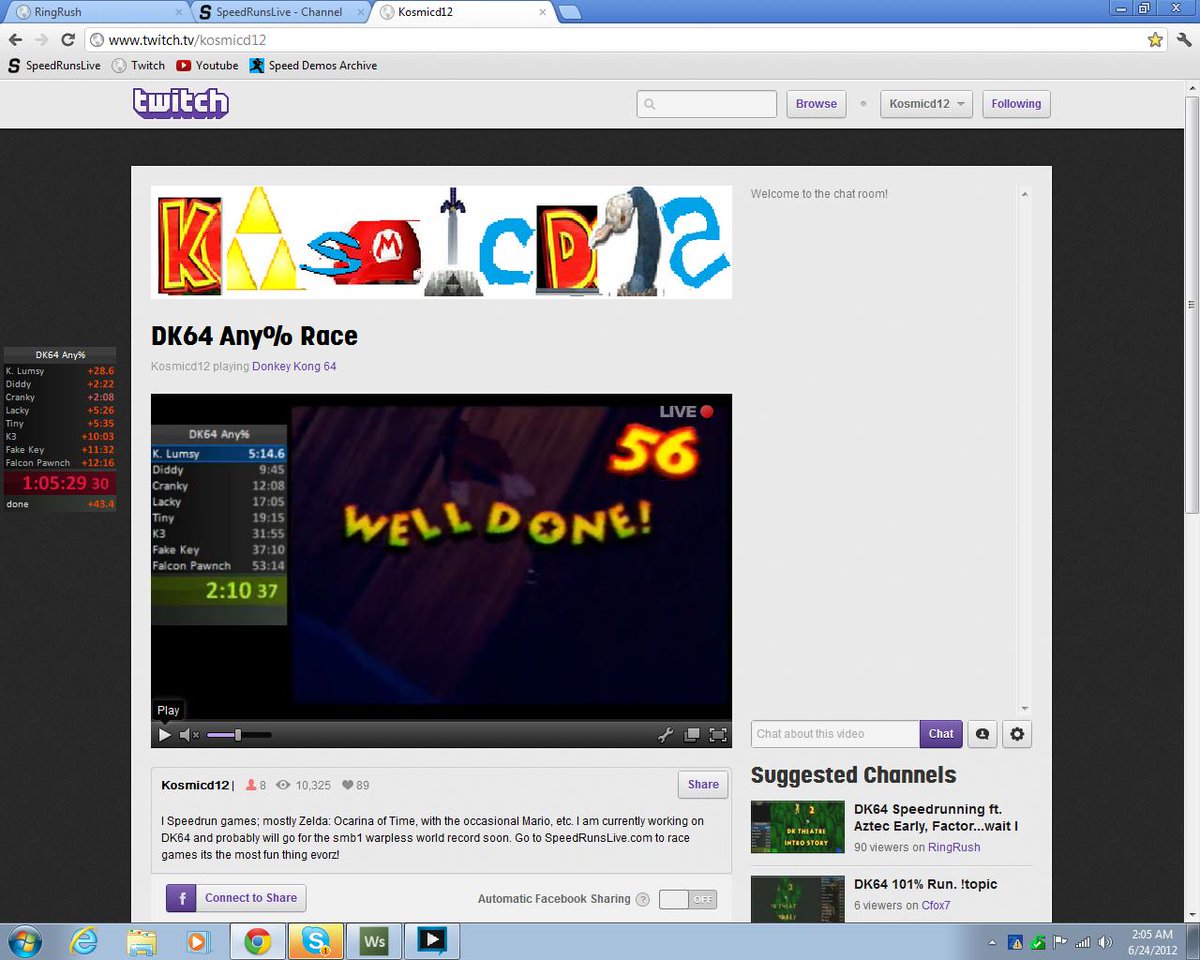This screenshot has height=960, width=1200.
Task: Open the Twitch bookmark
Action: 138,65
